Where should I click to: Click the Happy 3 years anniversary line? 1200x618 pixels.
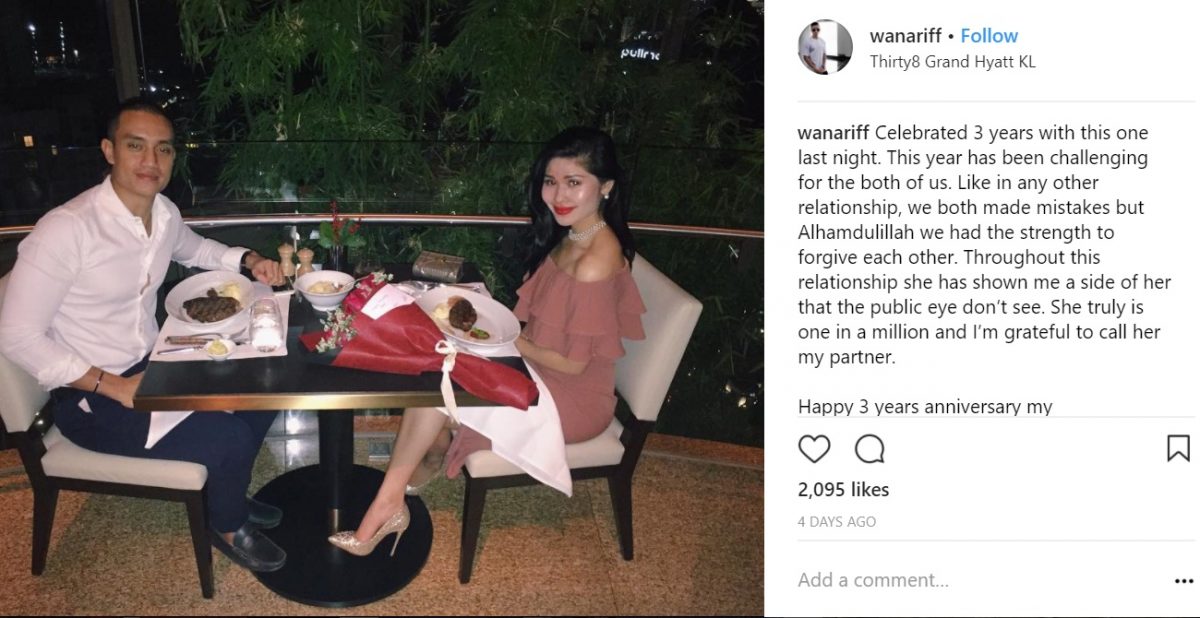(x=925, y=407)
